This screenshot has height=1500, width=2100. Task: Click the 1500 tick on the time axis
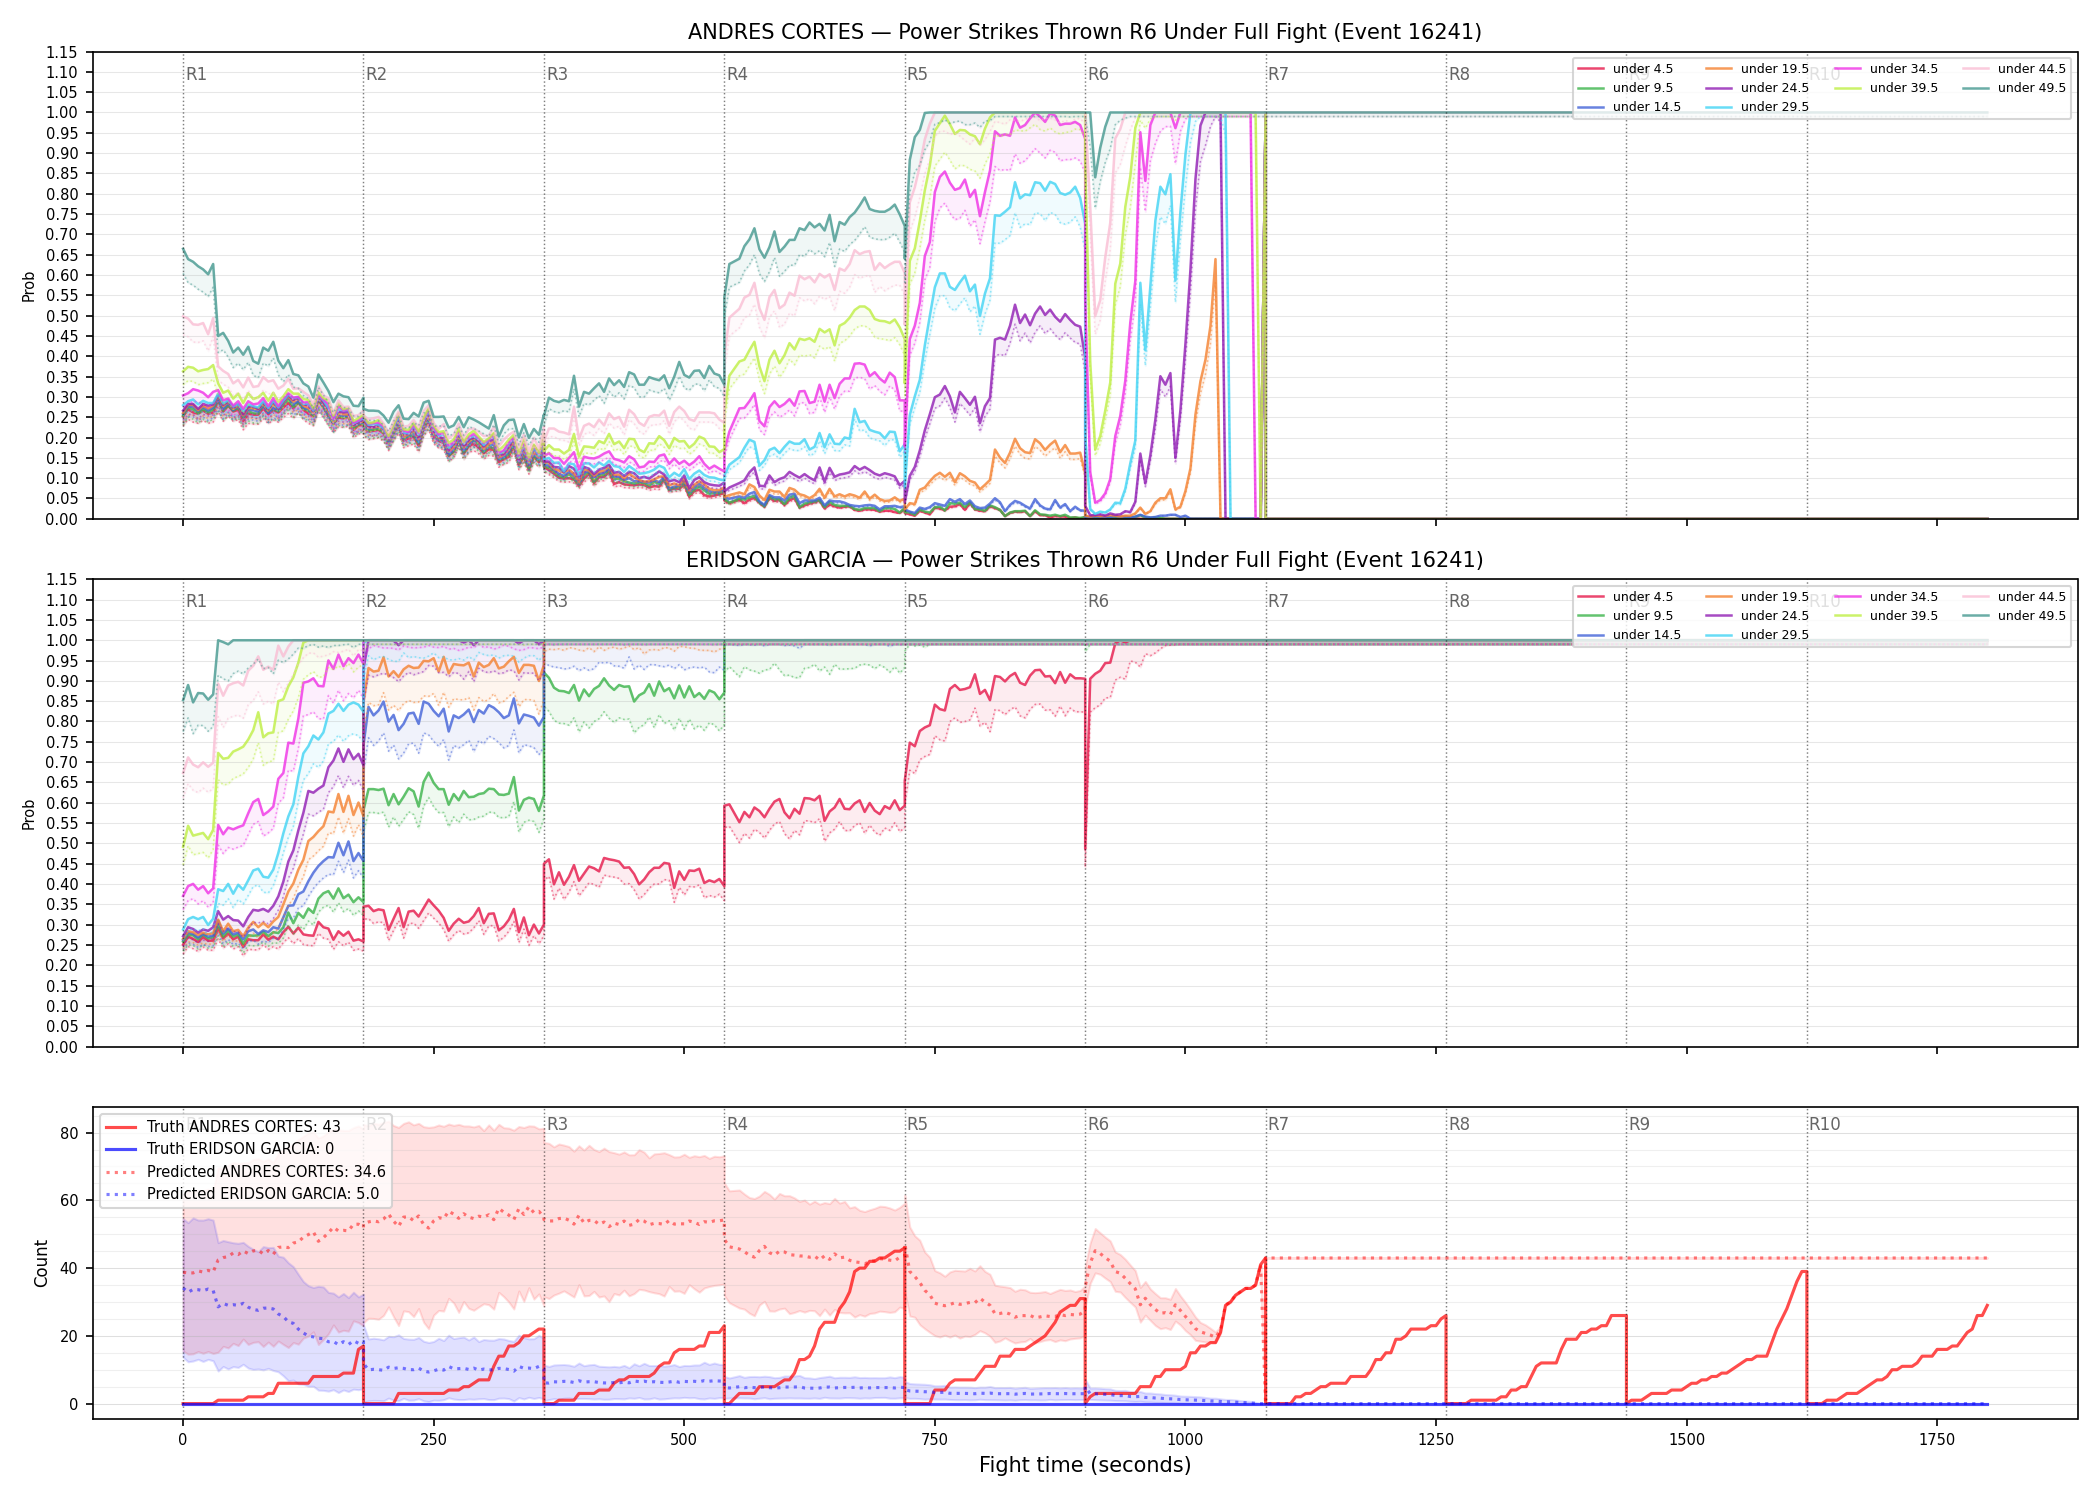[1687, 1440]
